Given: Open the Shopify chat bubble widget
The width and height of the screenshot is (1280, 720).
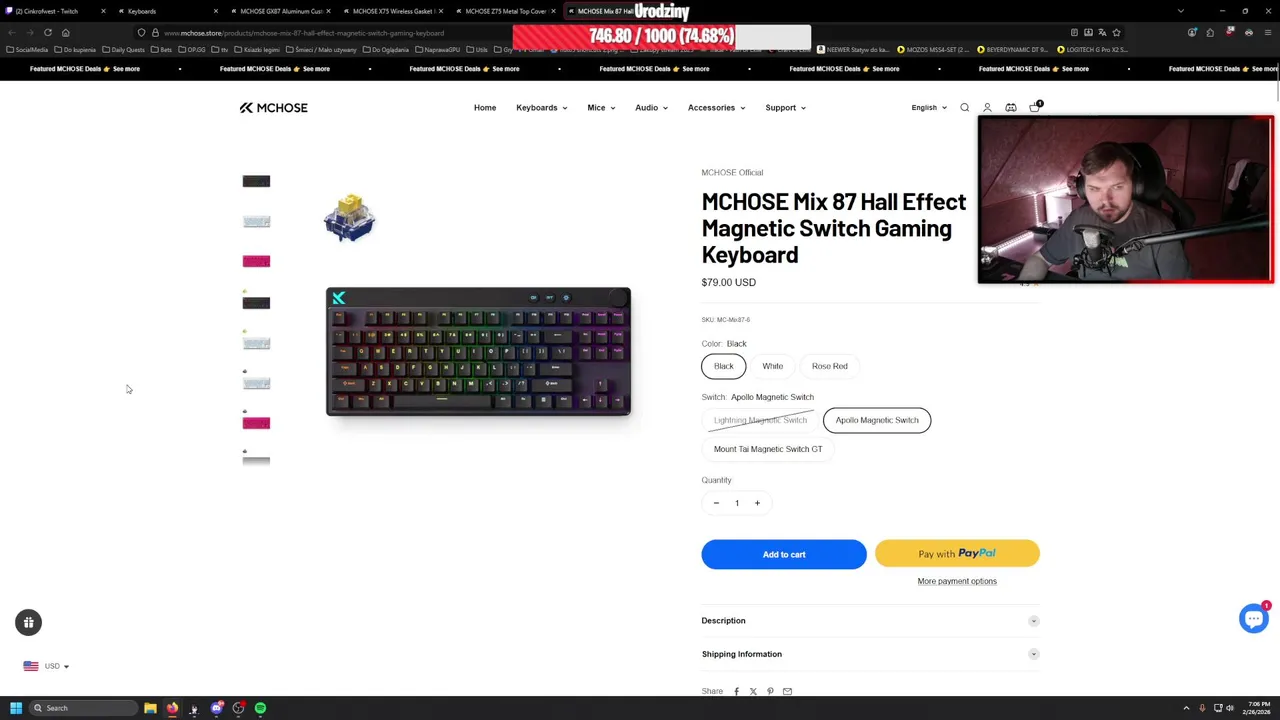Looking at the screenshot, I should pos(1254,619).
